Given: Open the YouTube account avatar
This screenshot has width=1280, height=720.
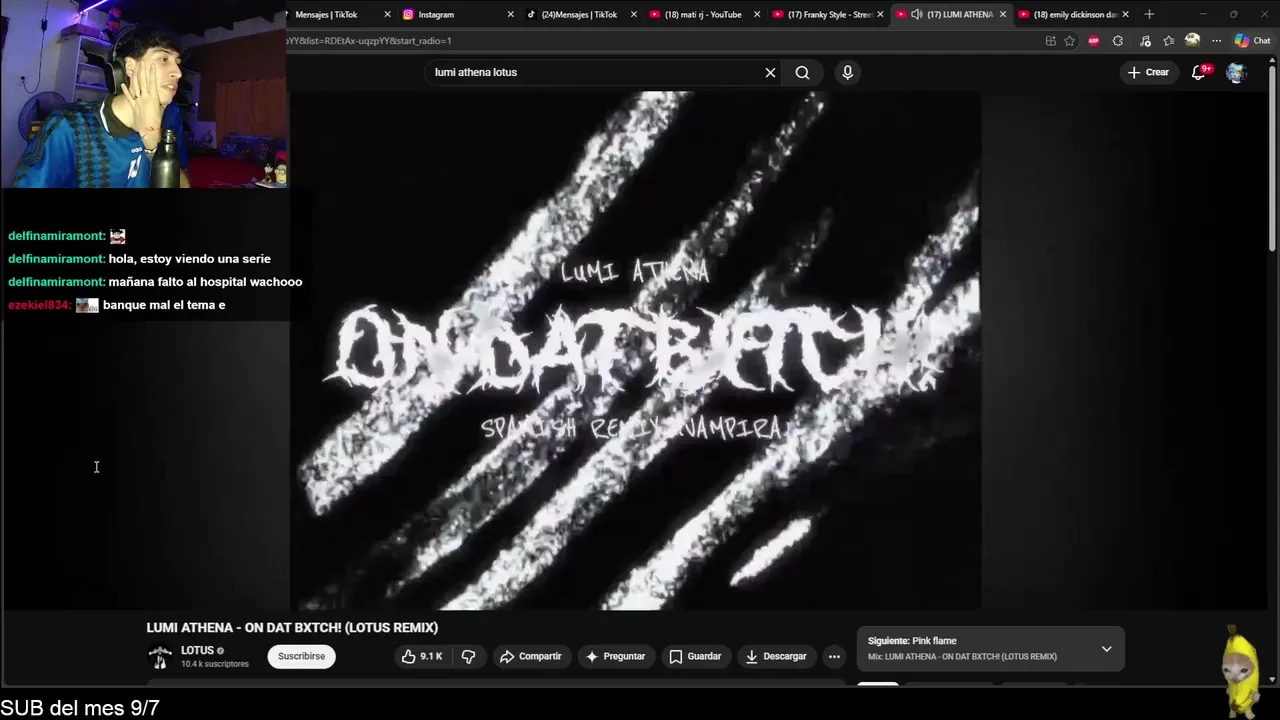Looking at the screenshot, I should click(x=1236, y=72).
